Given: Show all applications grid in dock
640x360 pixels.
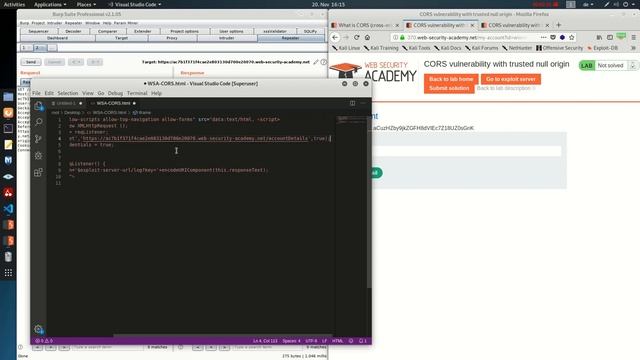Looking at the screenshot, I should 8,273.
